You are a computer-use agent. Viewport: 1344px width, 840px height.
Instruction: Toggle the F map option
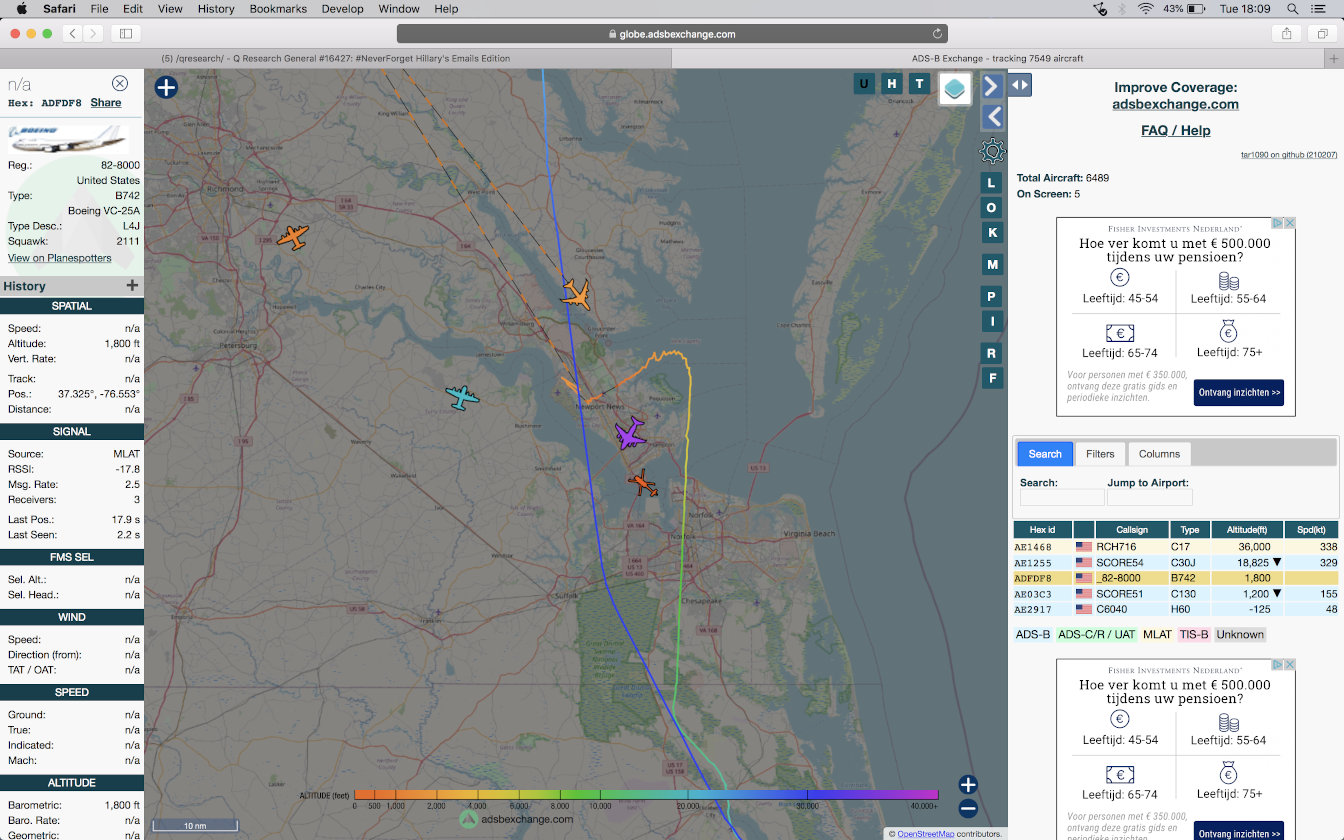(x=992, y=378)
